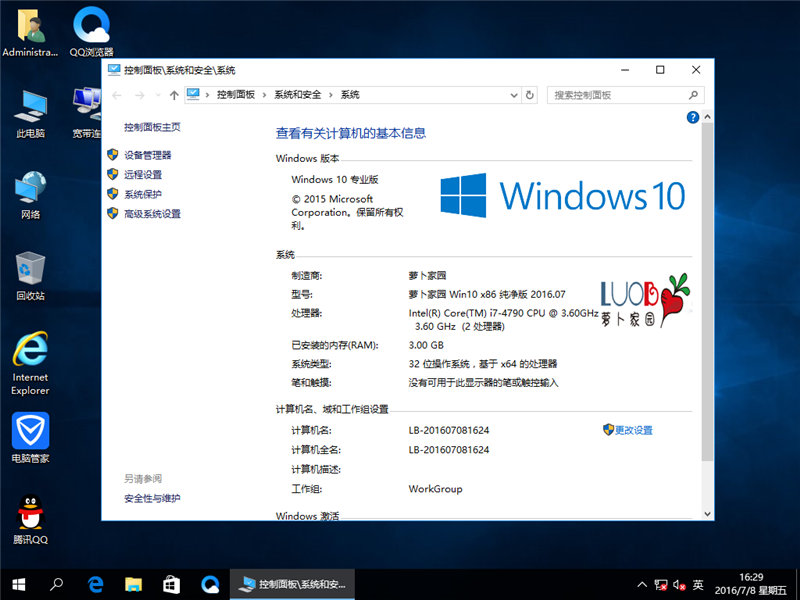Open 电脑管家 desktop icon

point(31,438)
